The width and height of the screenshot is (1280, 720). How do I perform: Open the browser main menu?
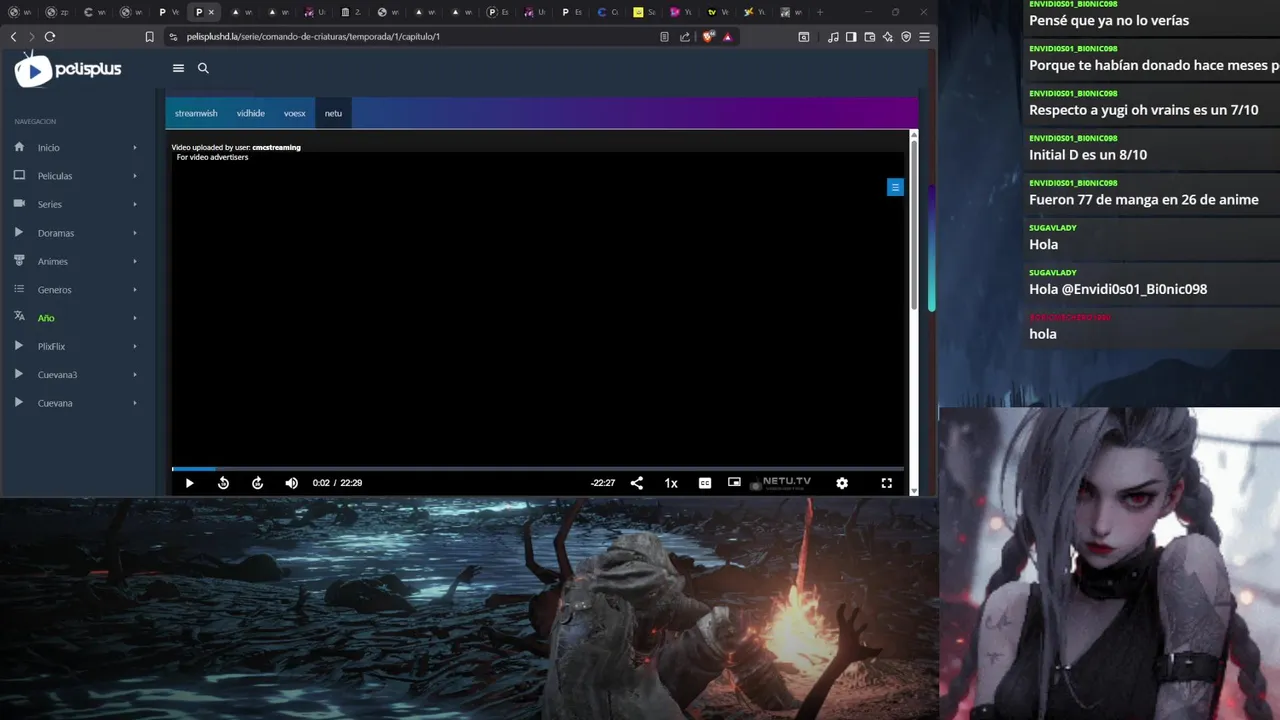tap(925, 37)
